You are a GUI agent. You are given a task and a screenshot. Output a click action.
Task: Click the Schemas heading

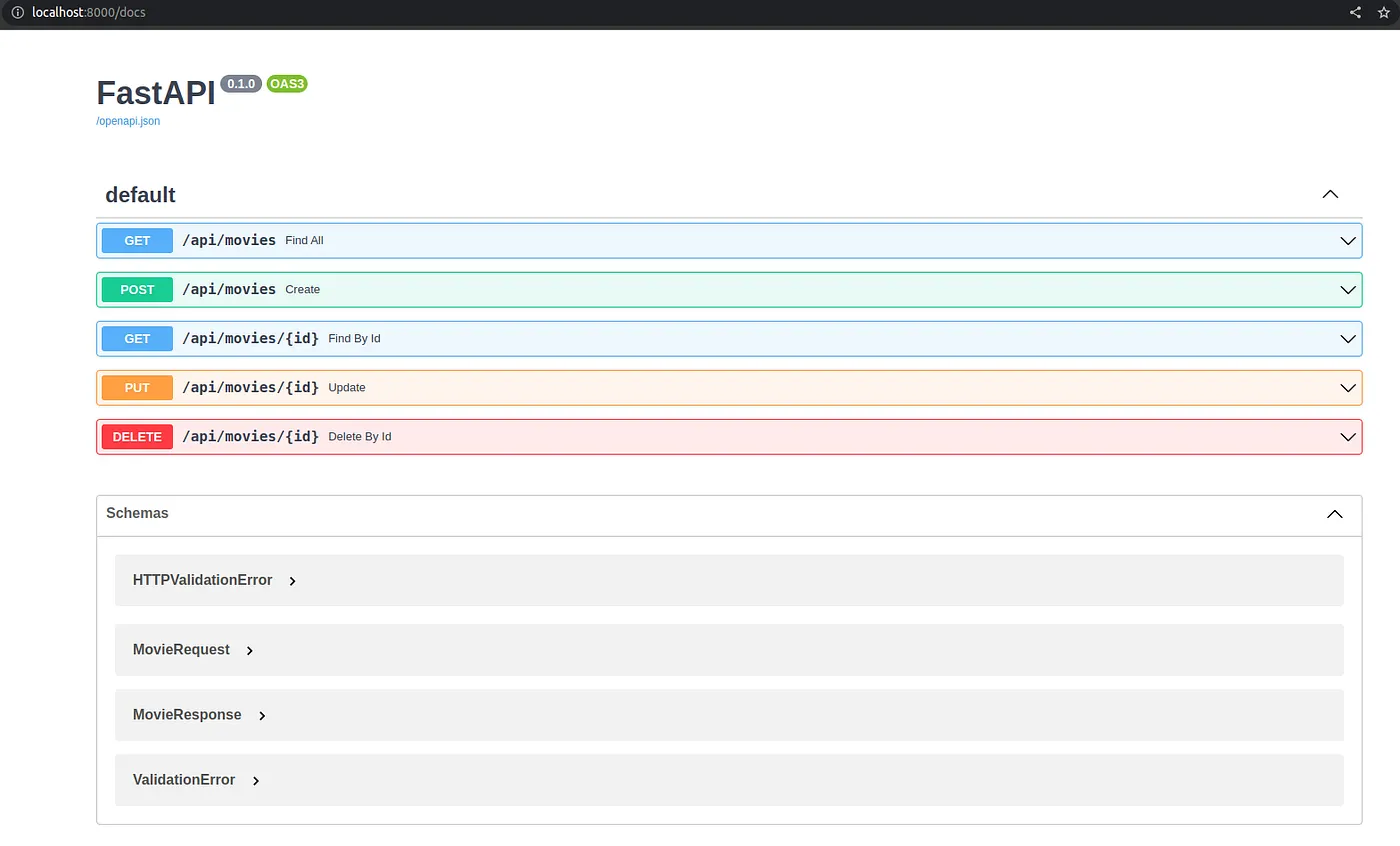coord(137,513)
